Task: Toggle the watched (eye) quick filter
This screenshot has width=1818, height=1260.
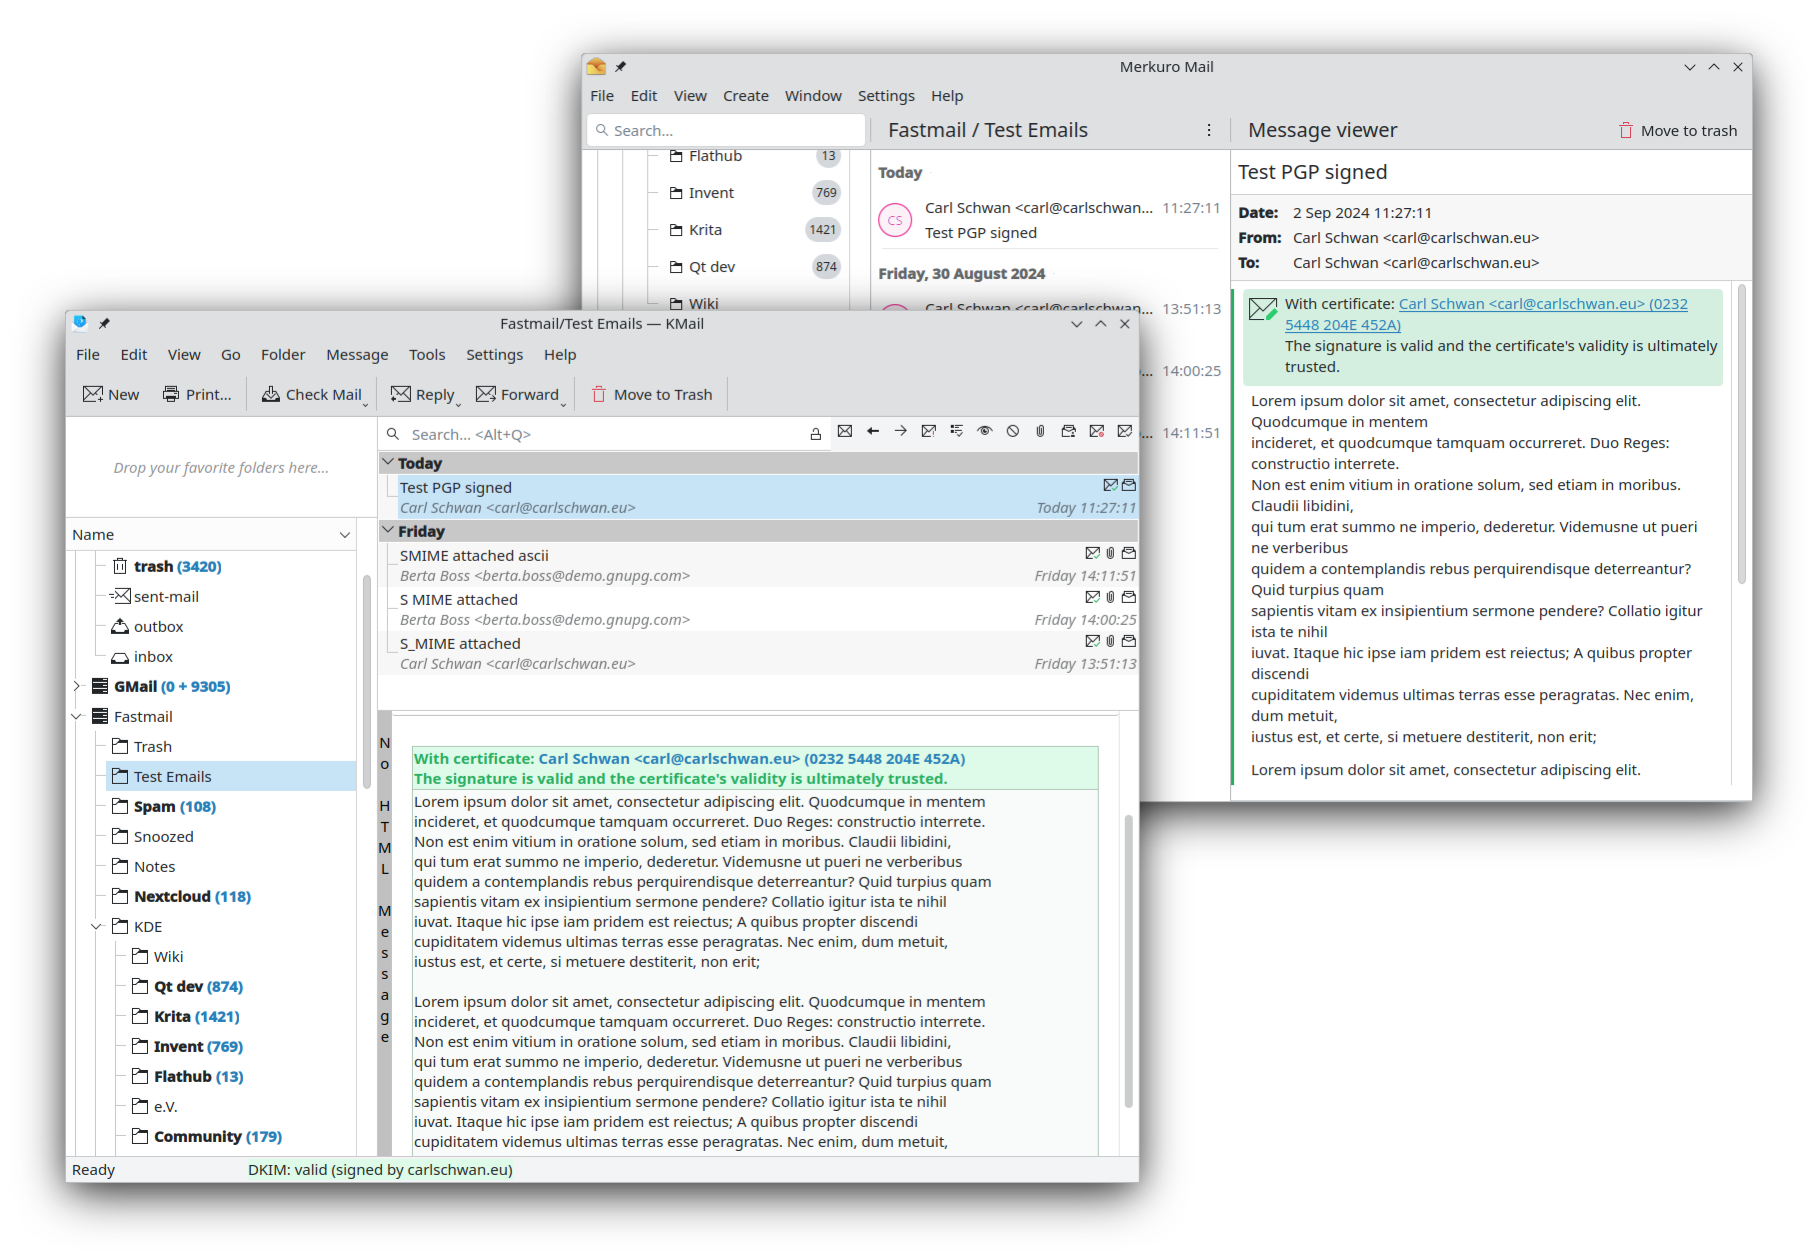Action: click(985, 431)
